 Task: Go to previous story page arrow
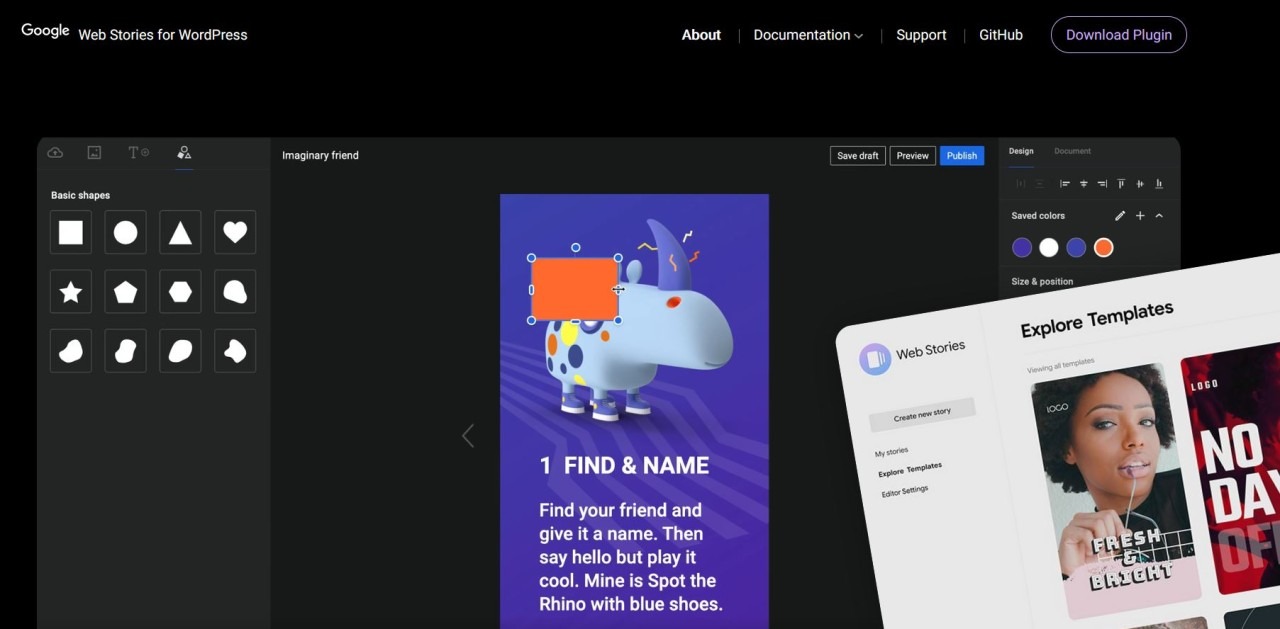point(467,436)
